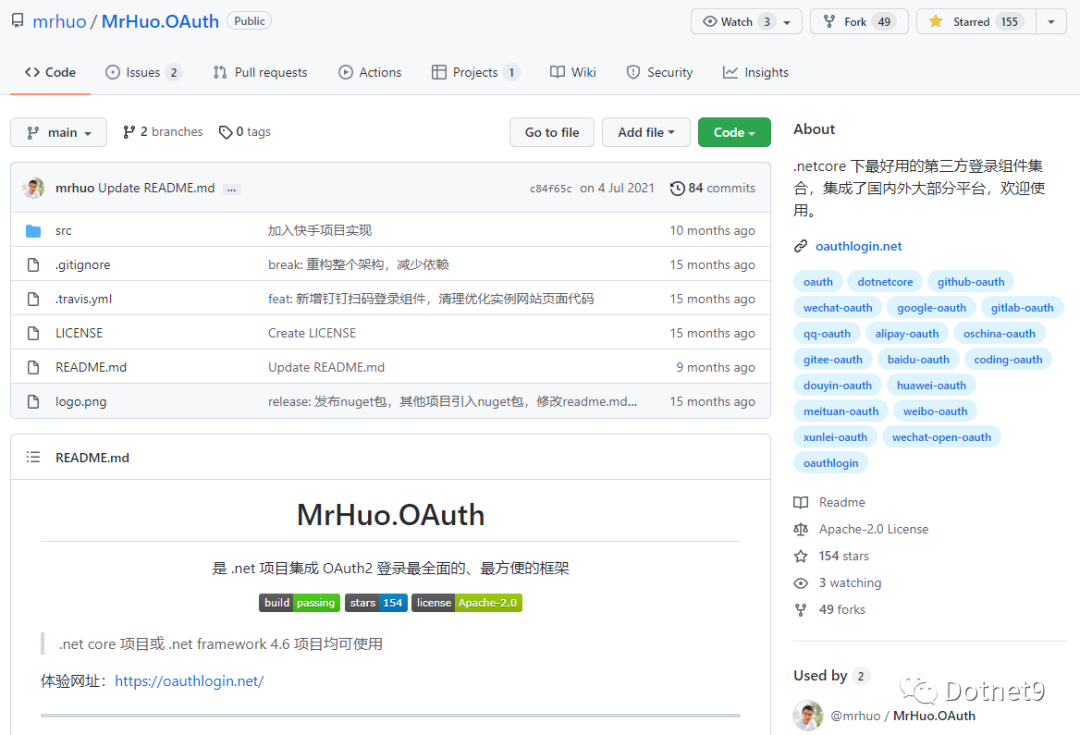1080x735 pixels.
Task: Open the Add file dropdown
Action: tap(646, 132)
